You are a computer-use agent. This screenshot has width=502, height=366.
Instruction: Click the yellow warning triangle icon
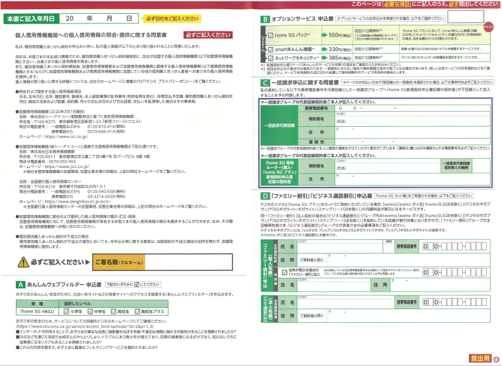tap(23, 262)
